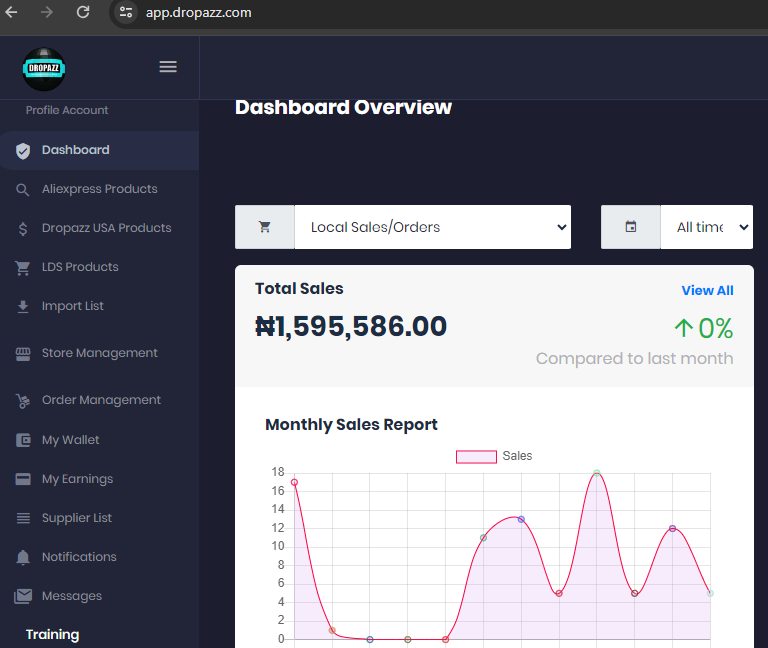Click the Dashboard shield icon
Screen dimensions: 768x648
[23, 150]
